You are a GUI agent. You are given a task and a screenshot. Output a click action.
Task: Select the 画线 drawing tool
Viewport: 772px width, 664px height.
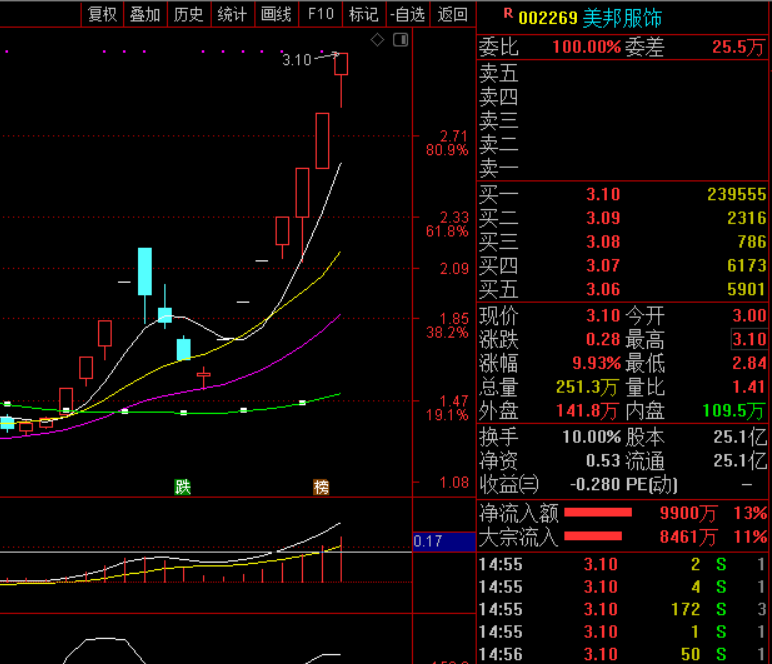coord(276,14)
